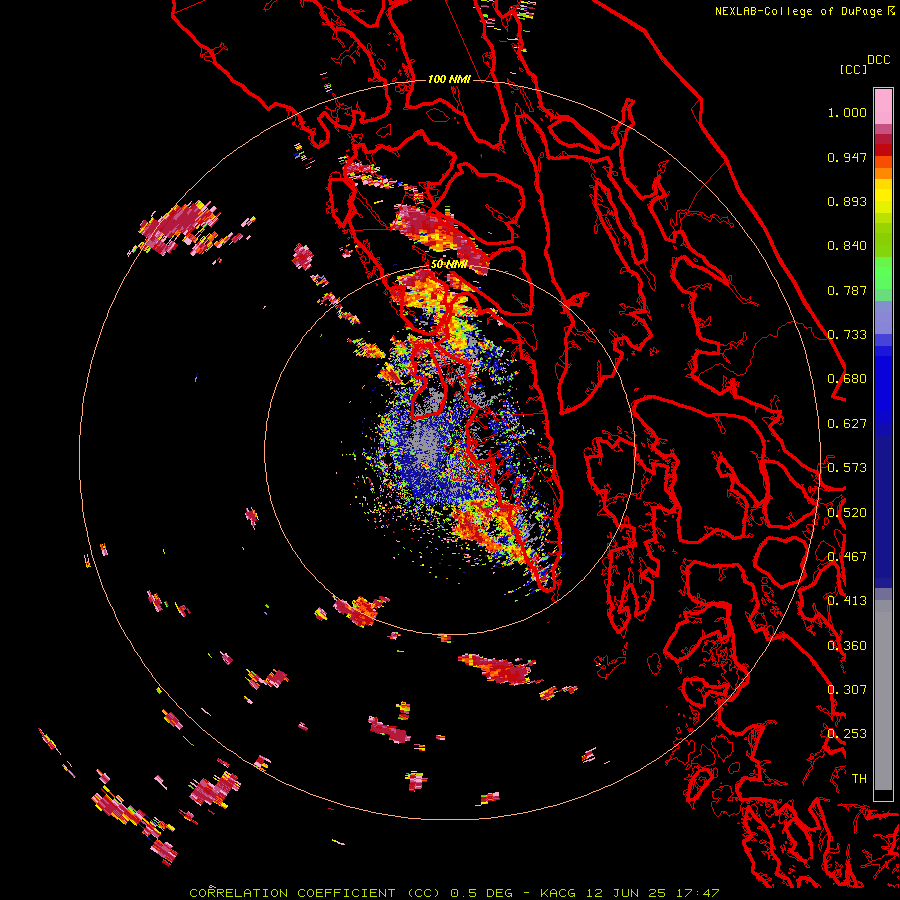
Task: Select the 0.893 legend value
Action: pyautogui.click(x=847, y=201)
